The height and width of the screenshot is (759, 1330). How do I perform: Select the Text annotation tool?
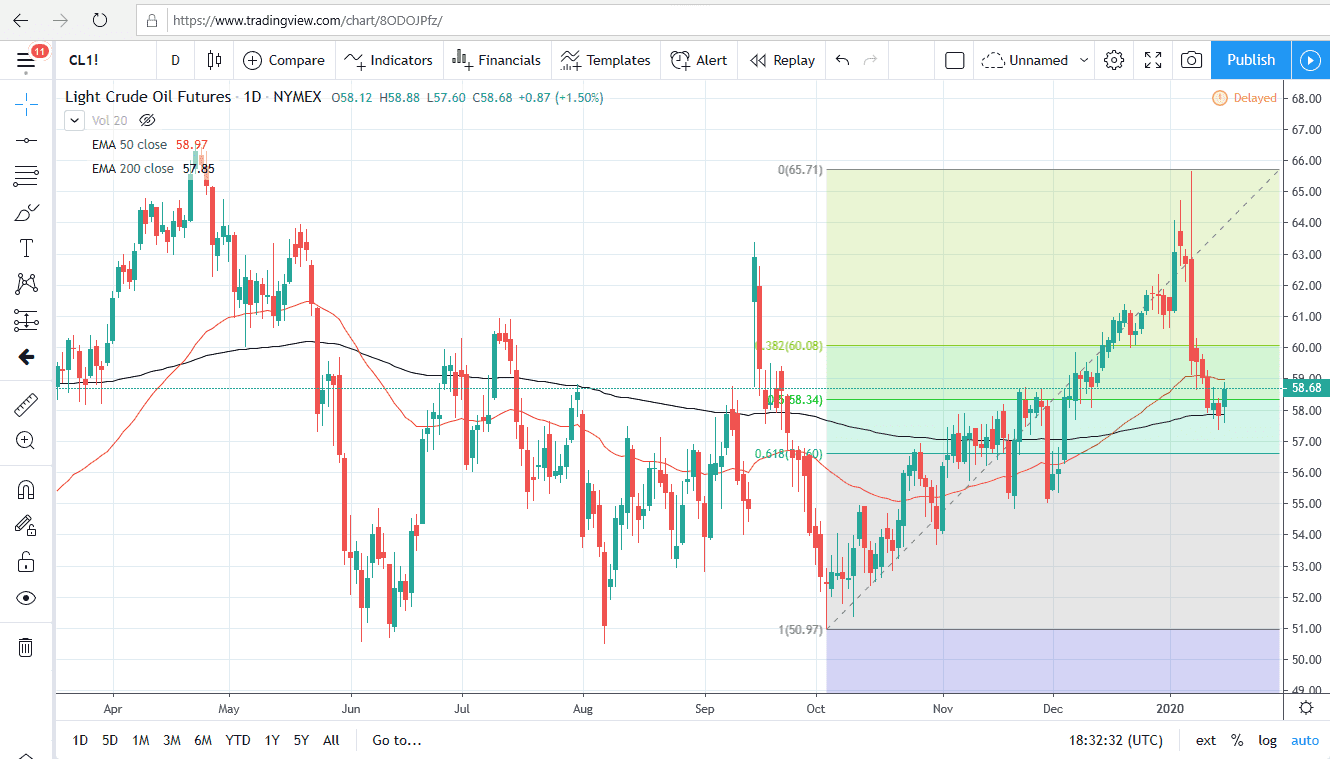(x=26, y=247)
